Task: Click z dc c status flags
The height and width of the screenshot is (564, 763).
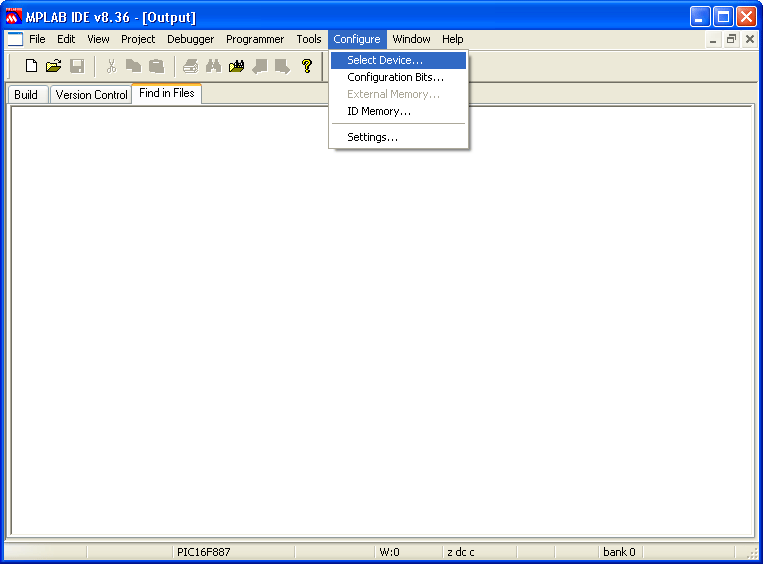Action: tap(460, 552)
